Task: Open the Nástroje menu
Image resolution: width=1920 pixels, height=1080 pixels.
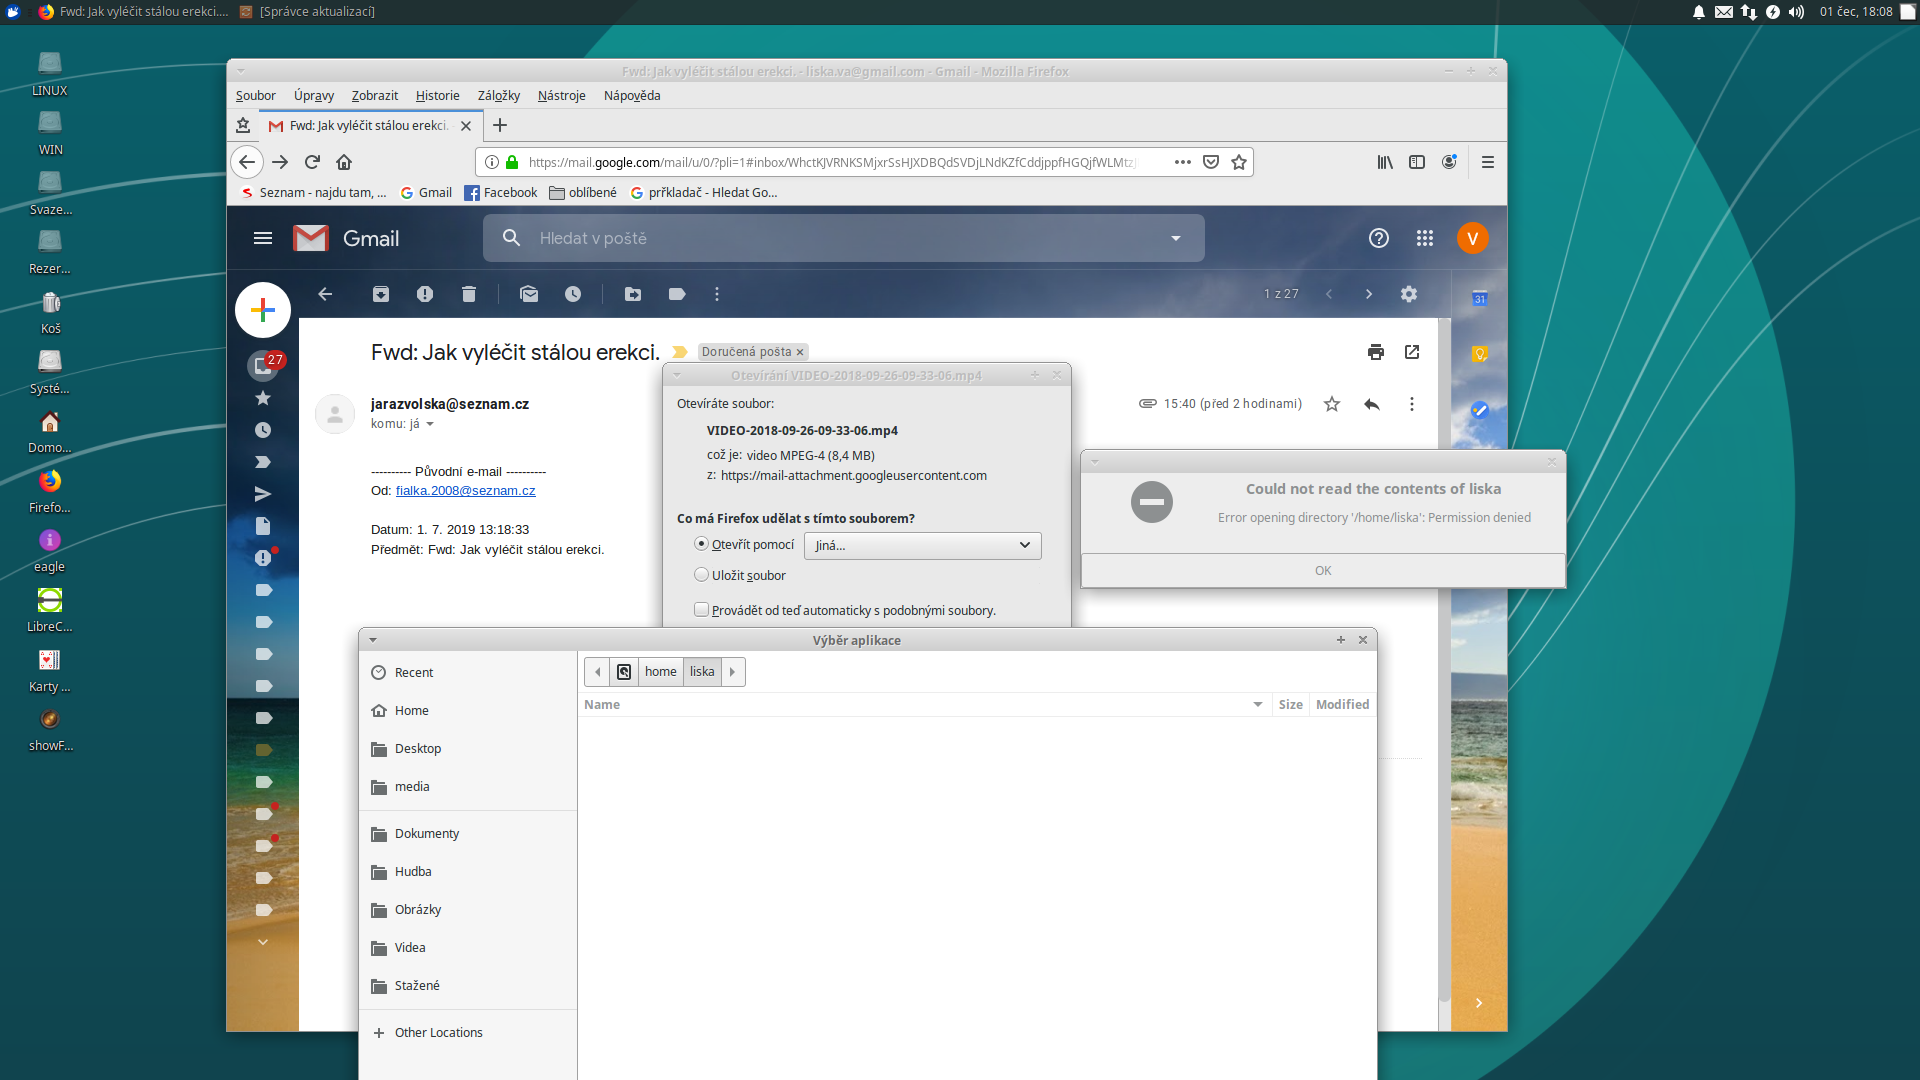Action: [562, 96]
